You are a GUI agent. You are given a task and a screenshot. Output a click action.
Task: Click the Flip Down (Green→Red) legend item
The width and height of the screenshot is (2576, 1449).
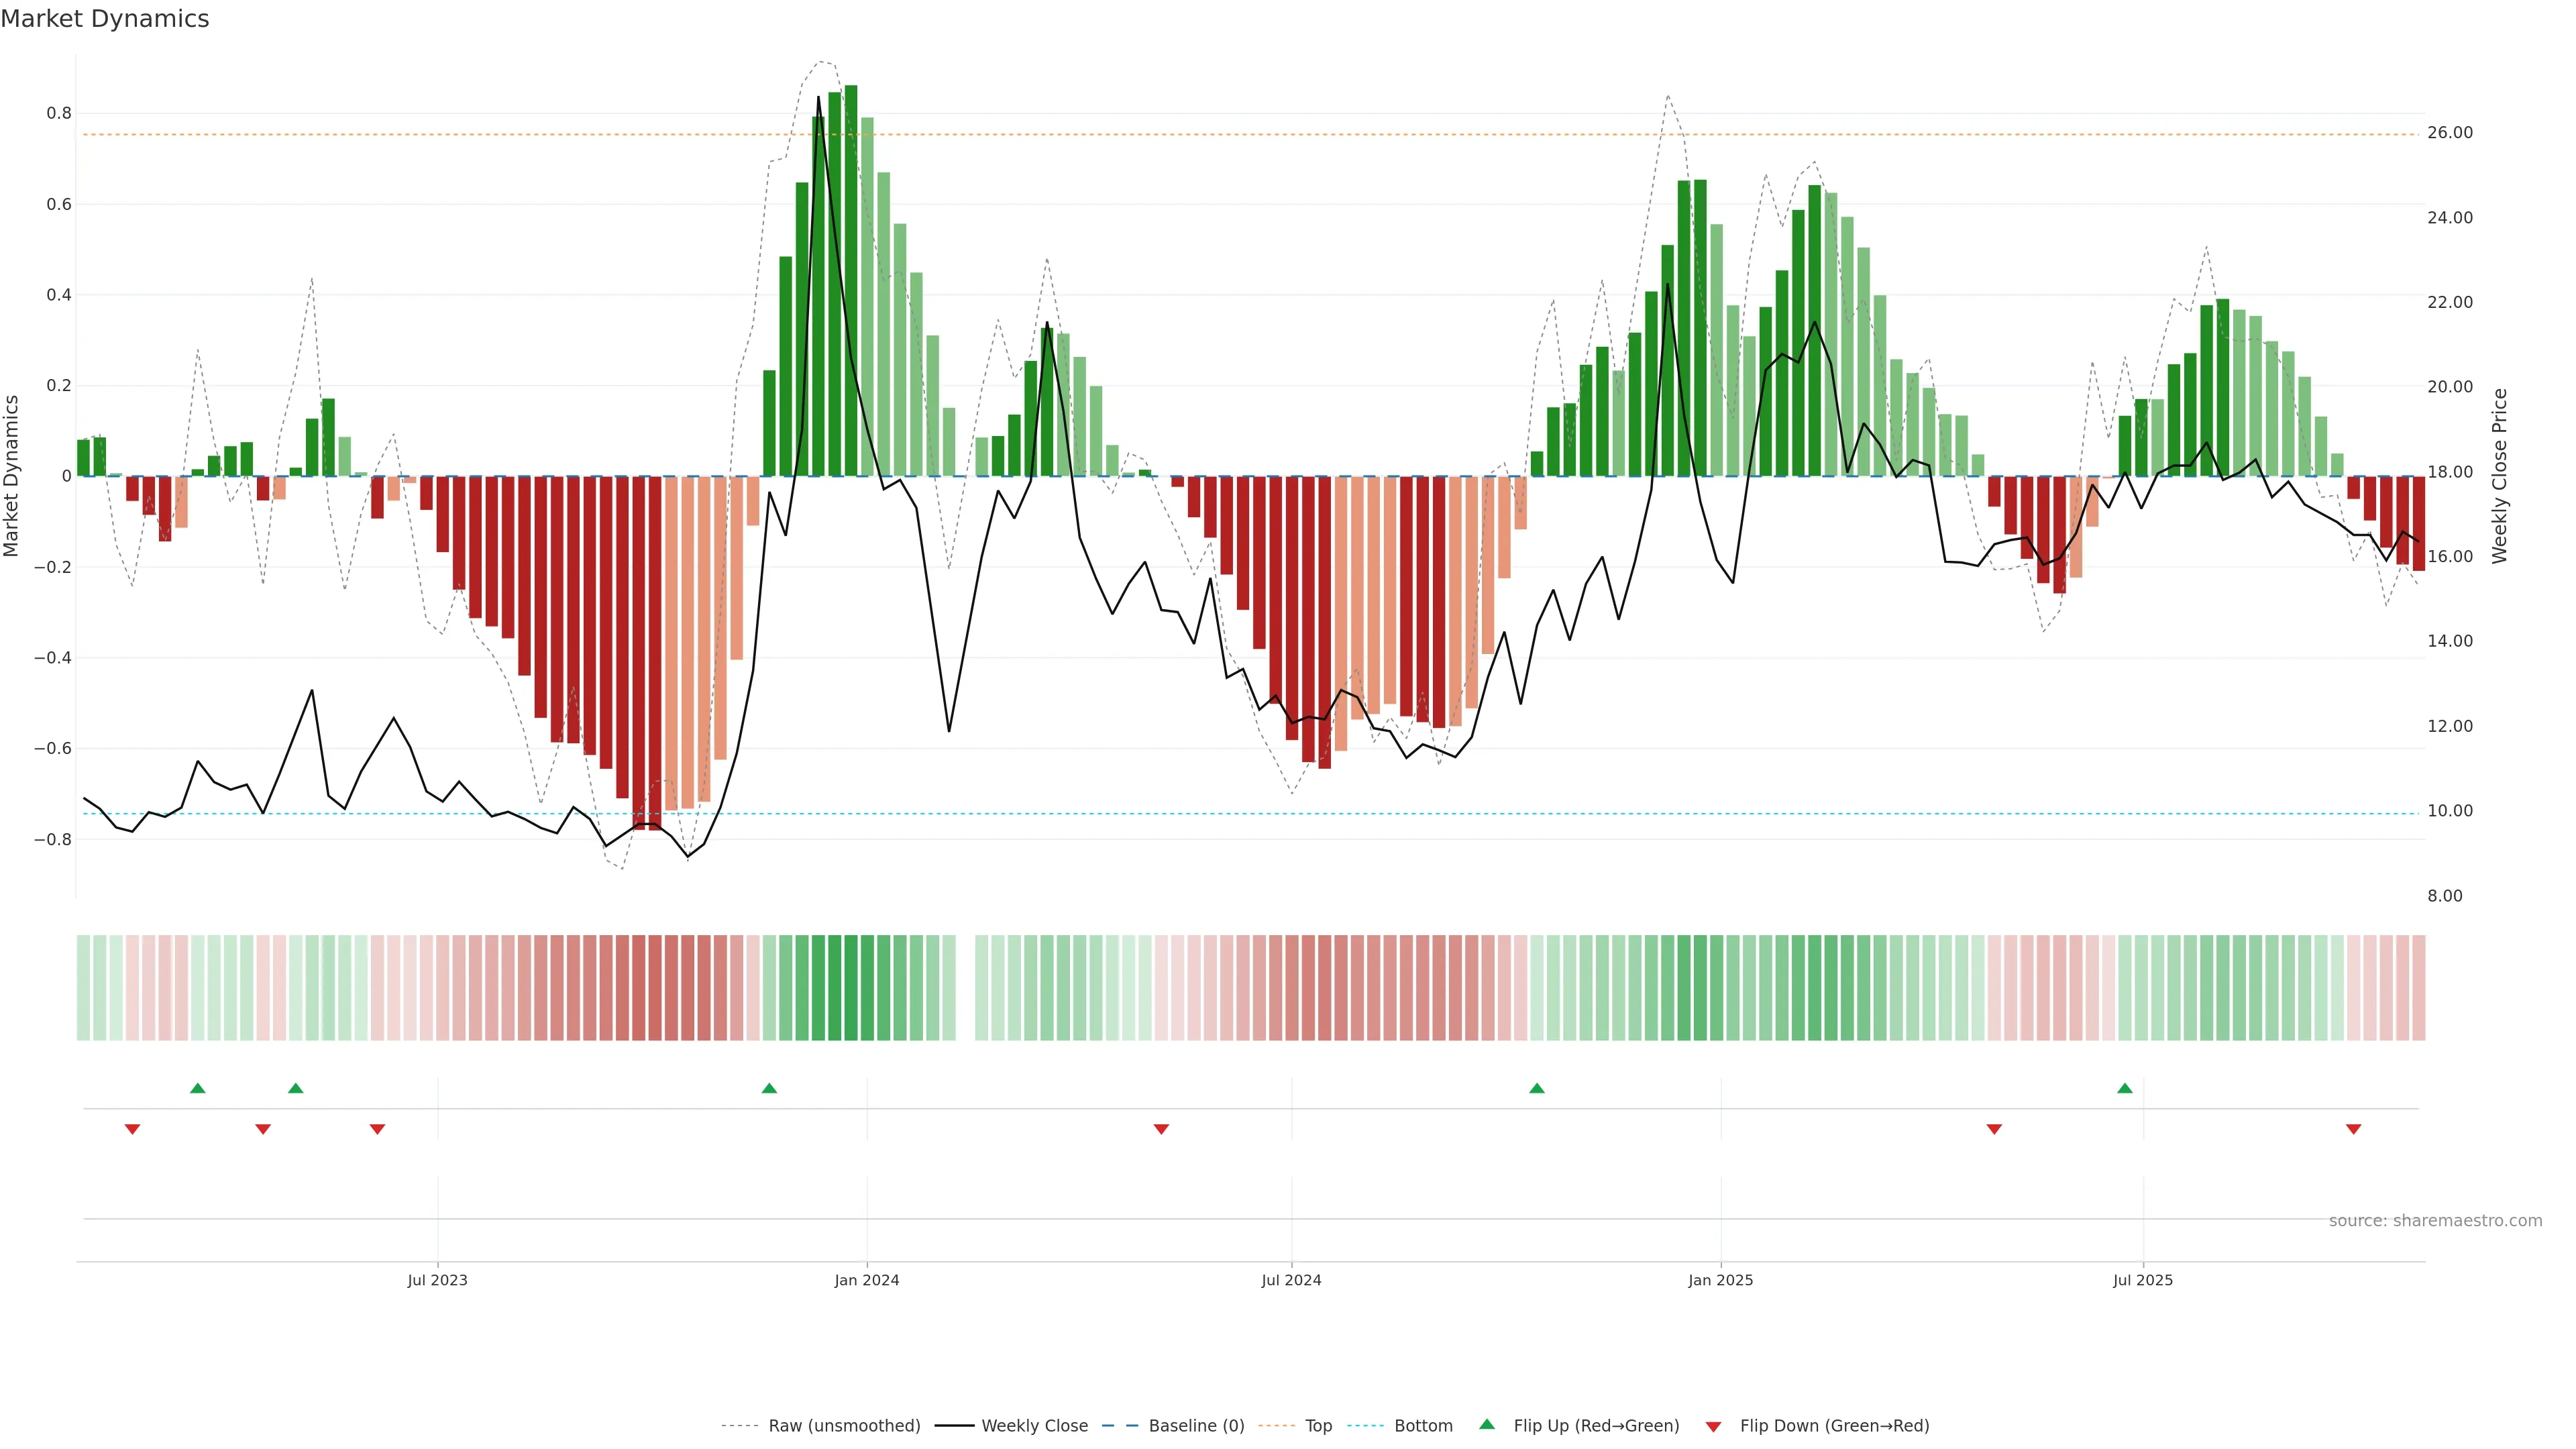pos(1834,1426)
